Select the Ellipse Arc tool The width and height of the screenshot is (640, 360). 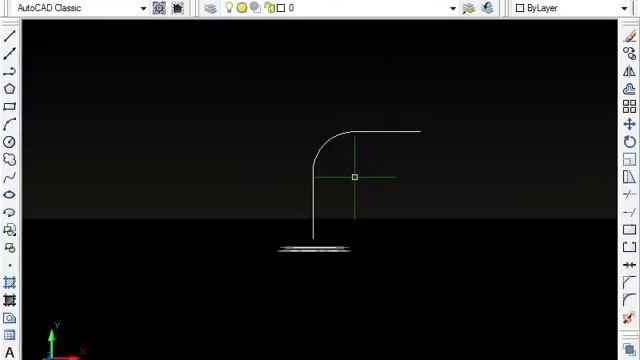pyautogui.click(x=9, y=212)
